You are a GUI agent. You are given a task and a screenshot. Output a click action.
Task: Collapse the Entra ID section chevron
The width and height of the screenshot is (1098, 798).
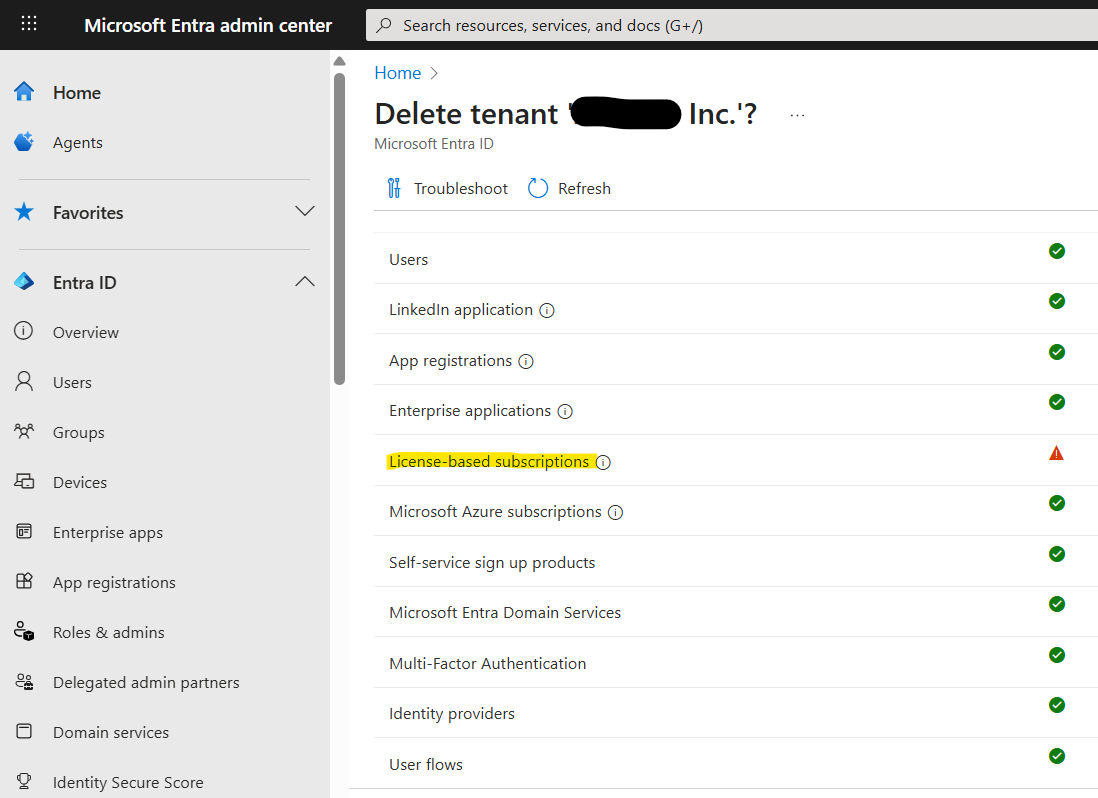(x=305, y=281)
